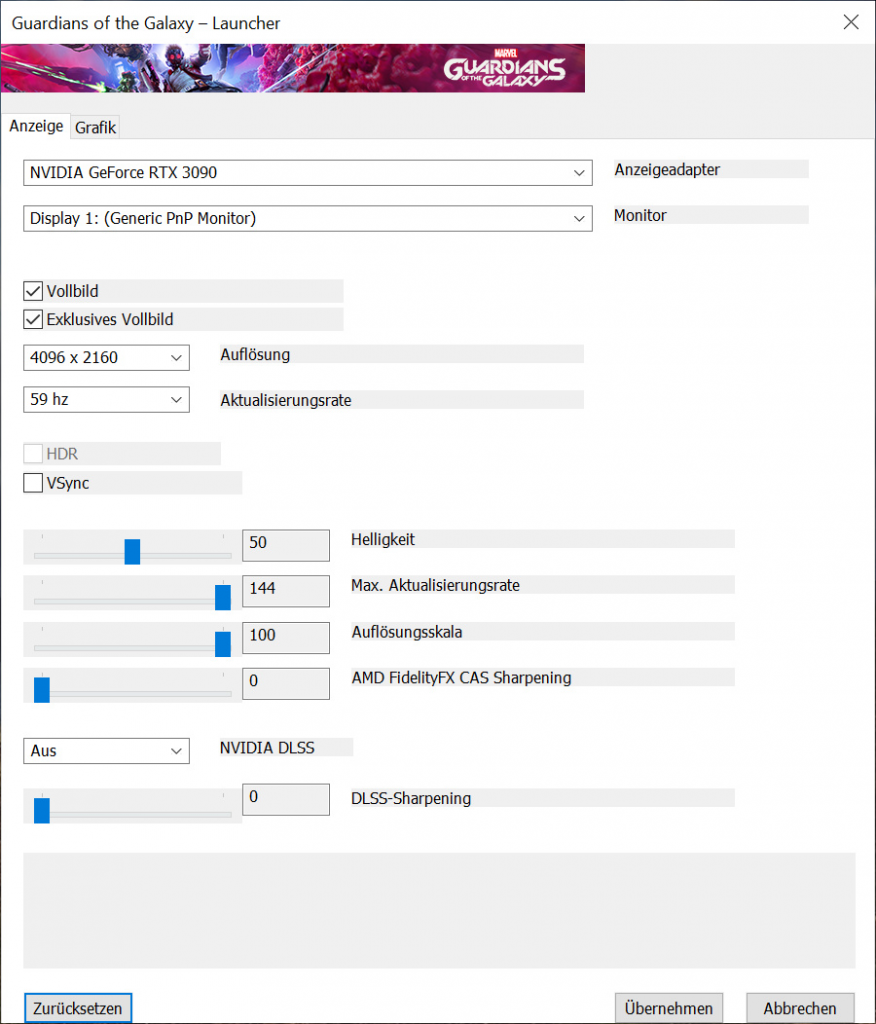Open the Monitor dropdown showing Display 1

308,219
